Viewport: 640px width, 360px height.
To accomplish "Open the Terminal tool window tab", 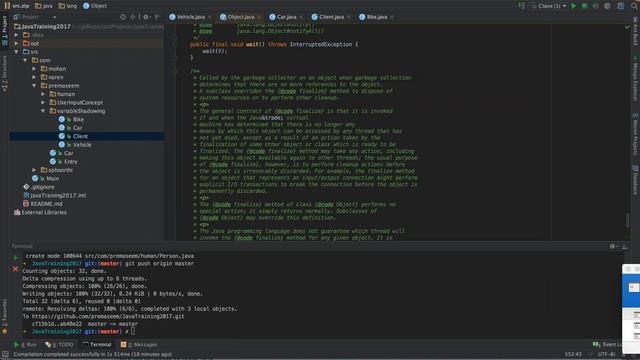I will tap(97, 344).
